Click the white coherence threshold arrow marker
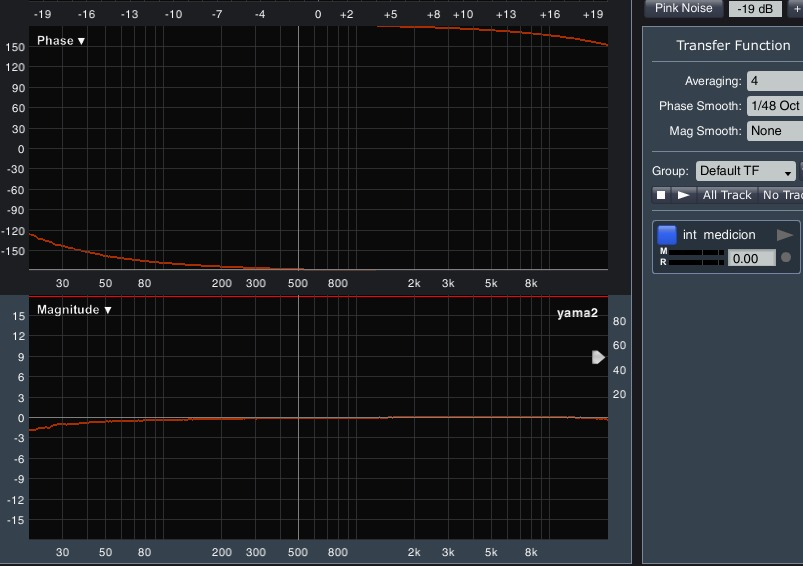The height and width of the screenshot is (566, 803). (x=598, y=357)
